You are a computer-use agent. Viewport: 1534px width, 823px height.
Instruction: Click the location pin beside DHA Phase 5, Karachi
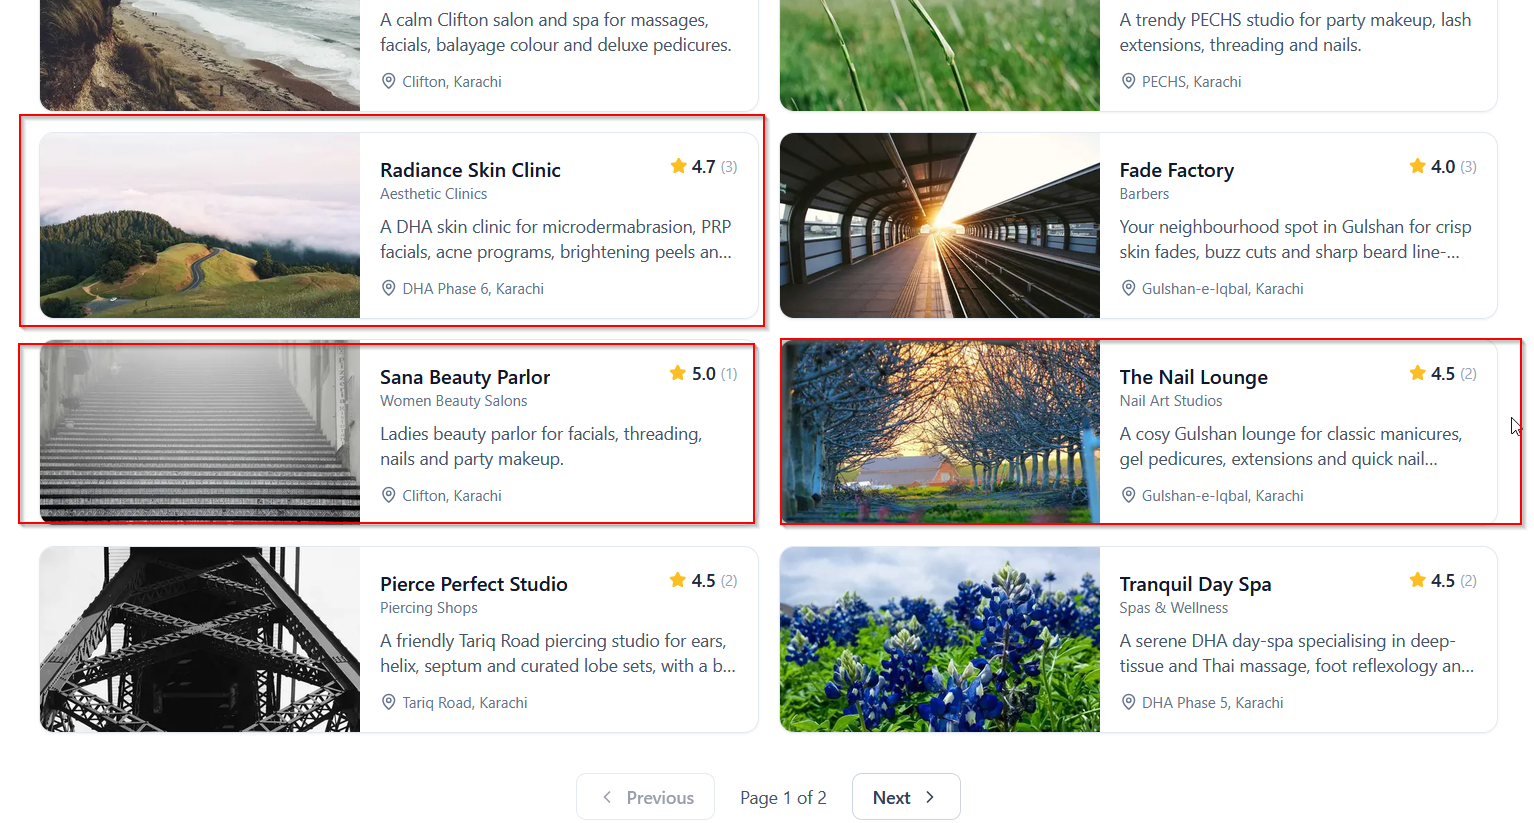(1128, 702)
